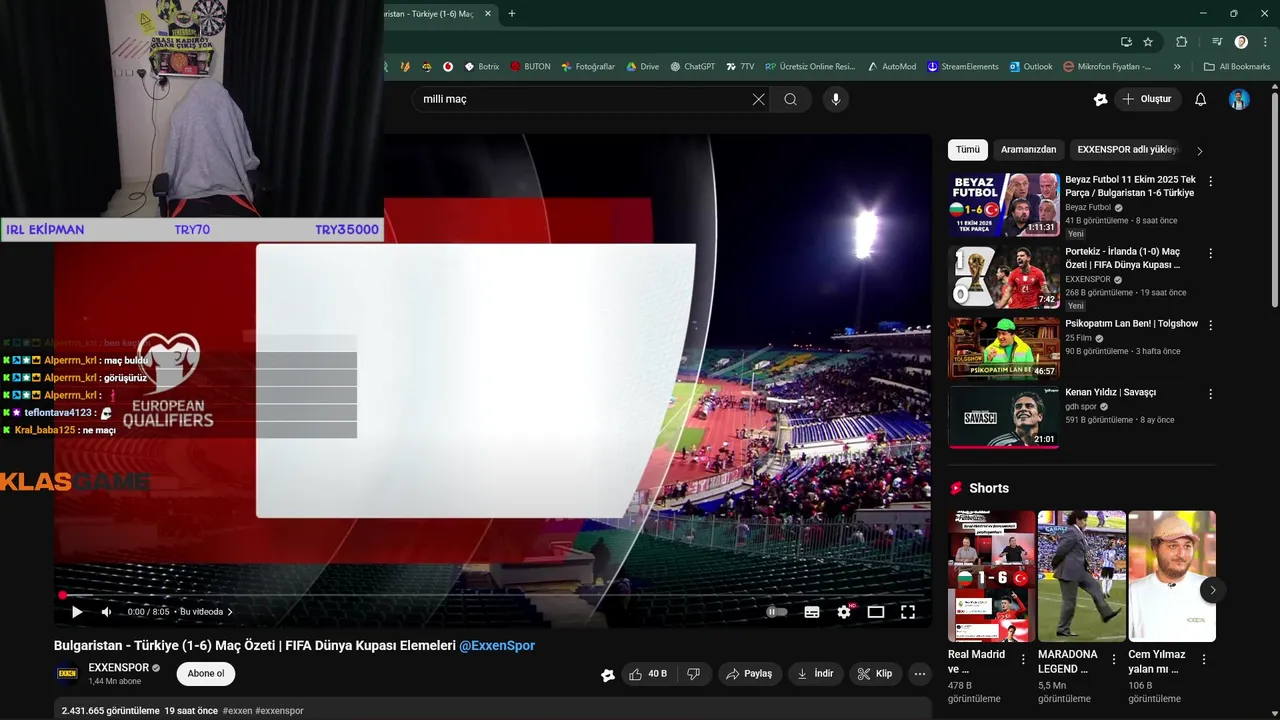Open YouTube notifications bell
Viewport: 1280px width, 720px height.
(x=1201, y=99)
